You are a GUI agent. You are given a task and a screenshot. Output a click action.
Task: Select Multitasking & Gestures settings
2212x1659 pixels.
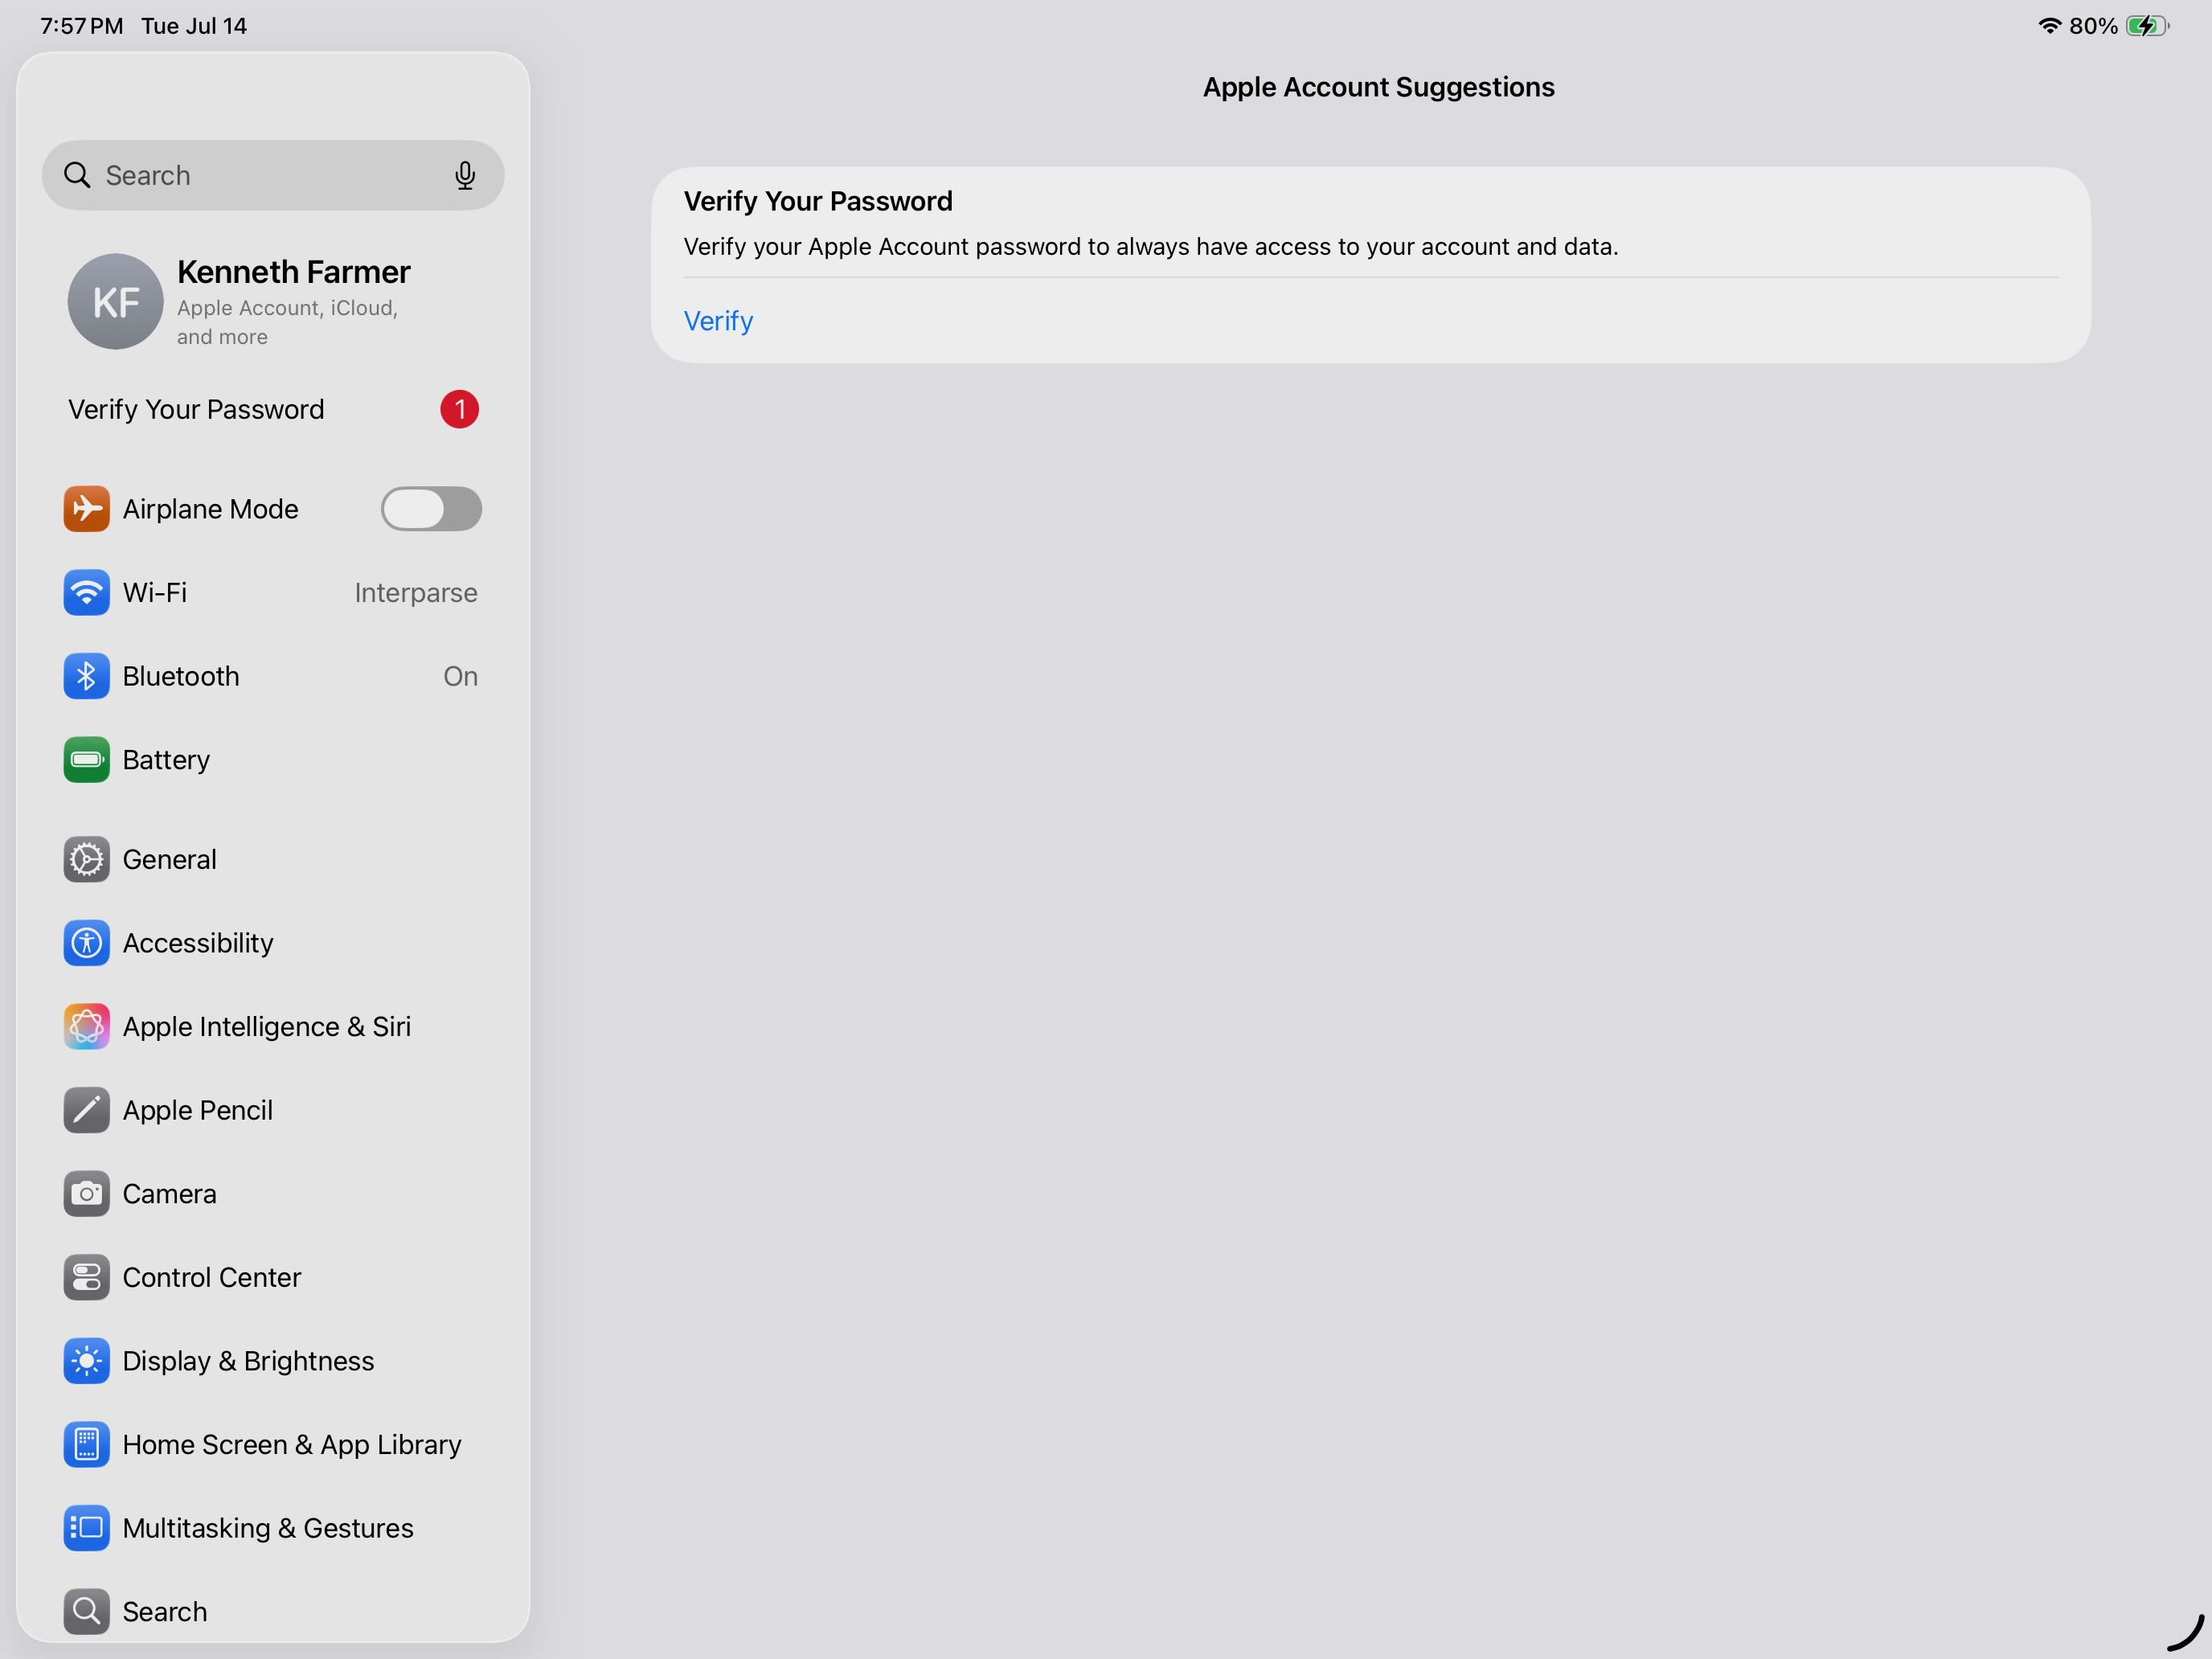pos(272,1528)
